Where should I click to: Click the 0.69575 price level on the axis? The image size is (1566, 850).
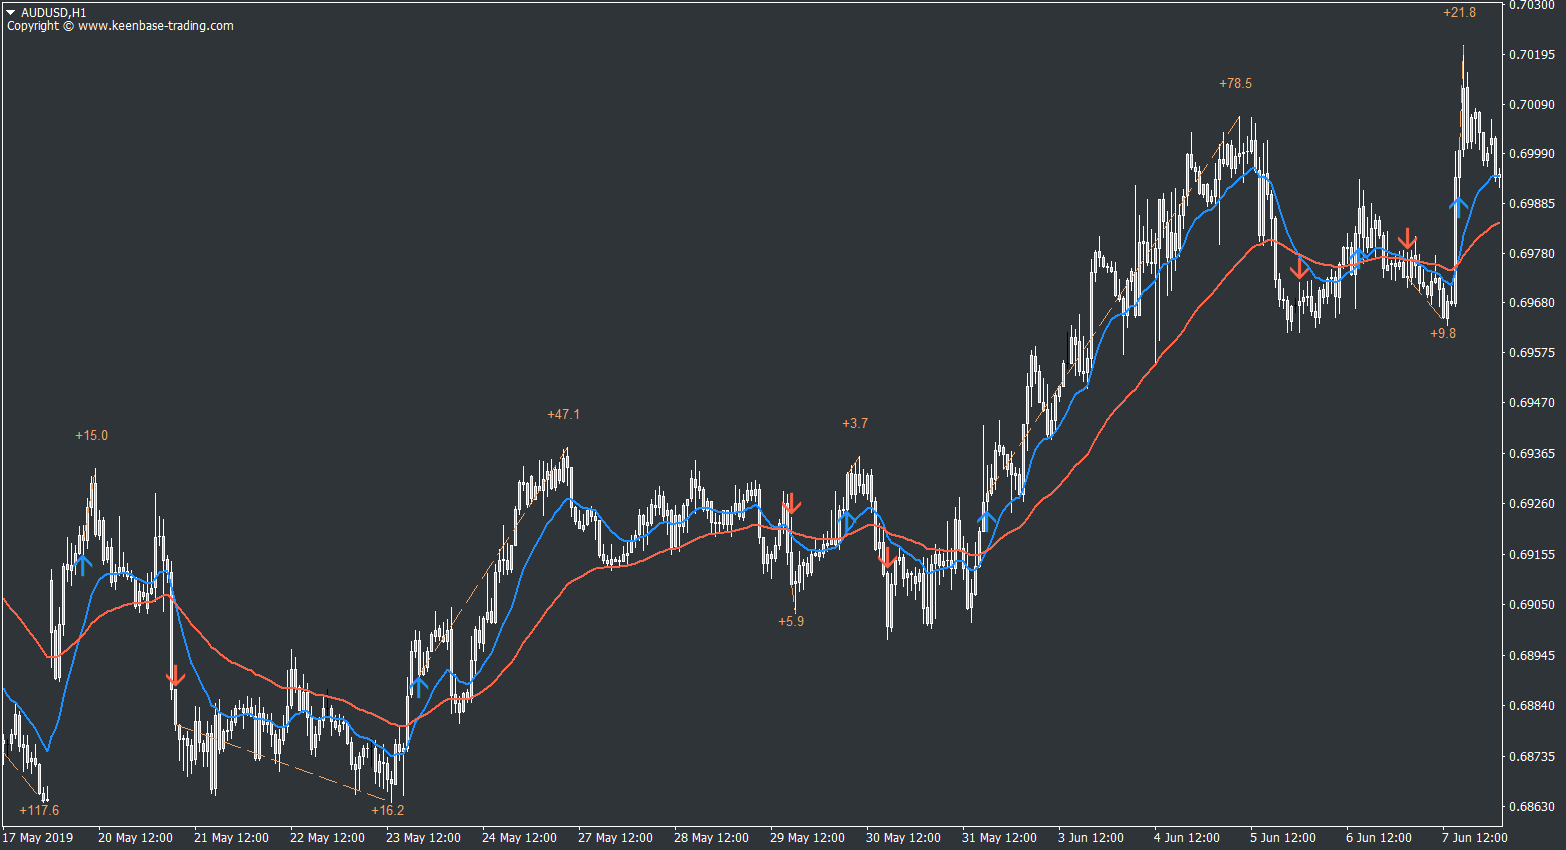[1531, 352]
